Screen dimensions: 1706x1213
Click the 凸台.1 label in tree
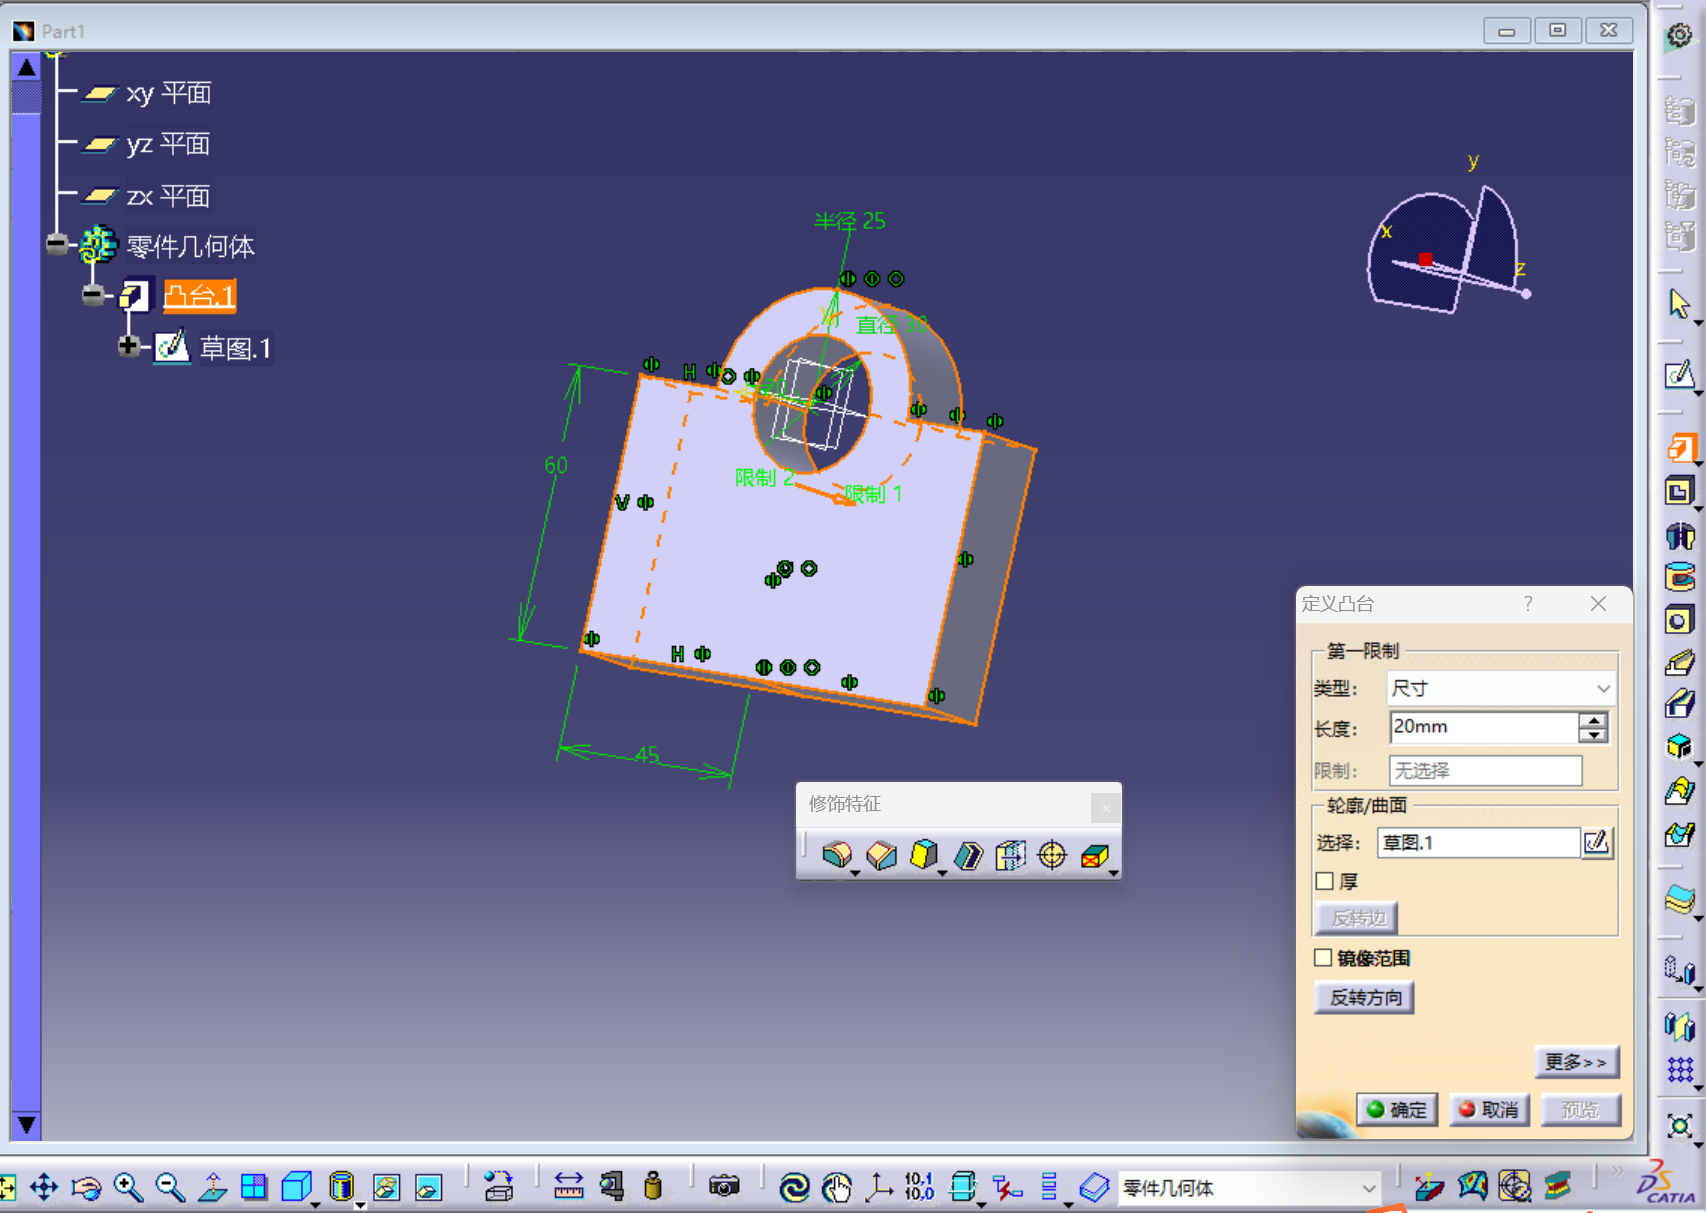click(x=200, y=296)
